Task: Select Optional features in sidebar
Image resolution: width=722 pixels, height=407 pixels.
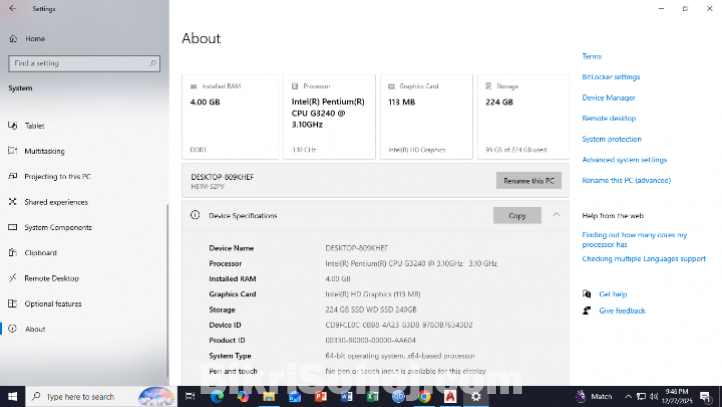Action: coord(53,304)
